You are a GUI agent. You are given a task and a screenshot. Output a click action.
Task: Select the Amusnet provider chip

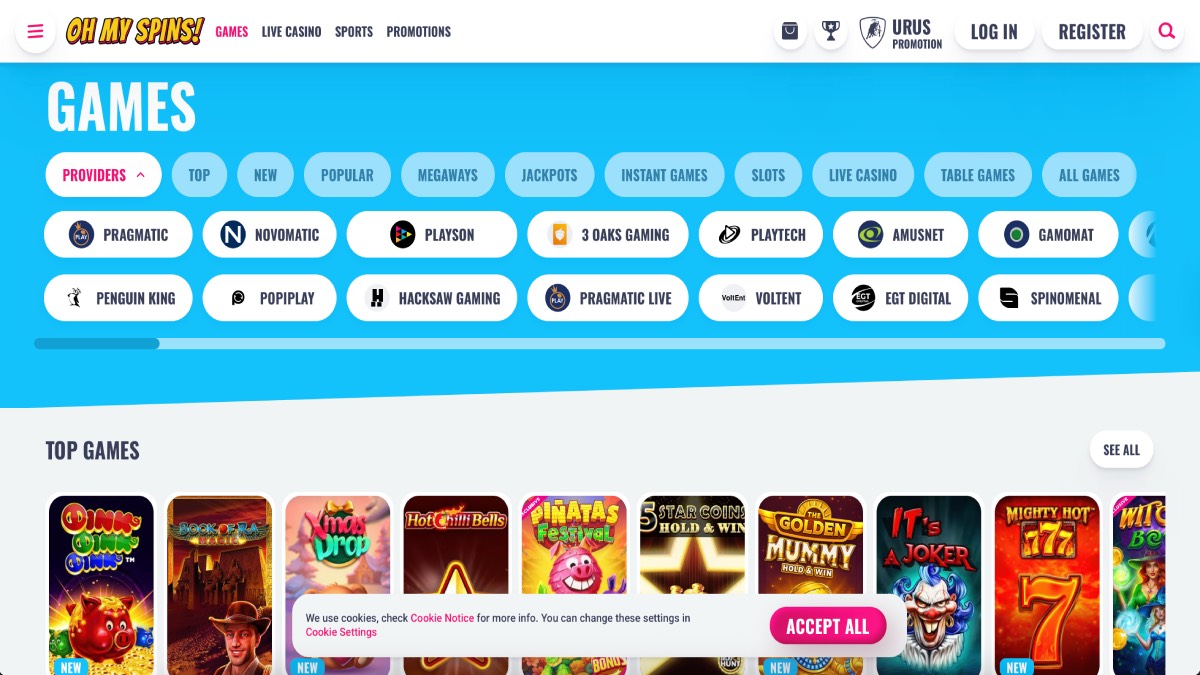[x=900, y=235]
